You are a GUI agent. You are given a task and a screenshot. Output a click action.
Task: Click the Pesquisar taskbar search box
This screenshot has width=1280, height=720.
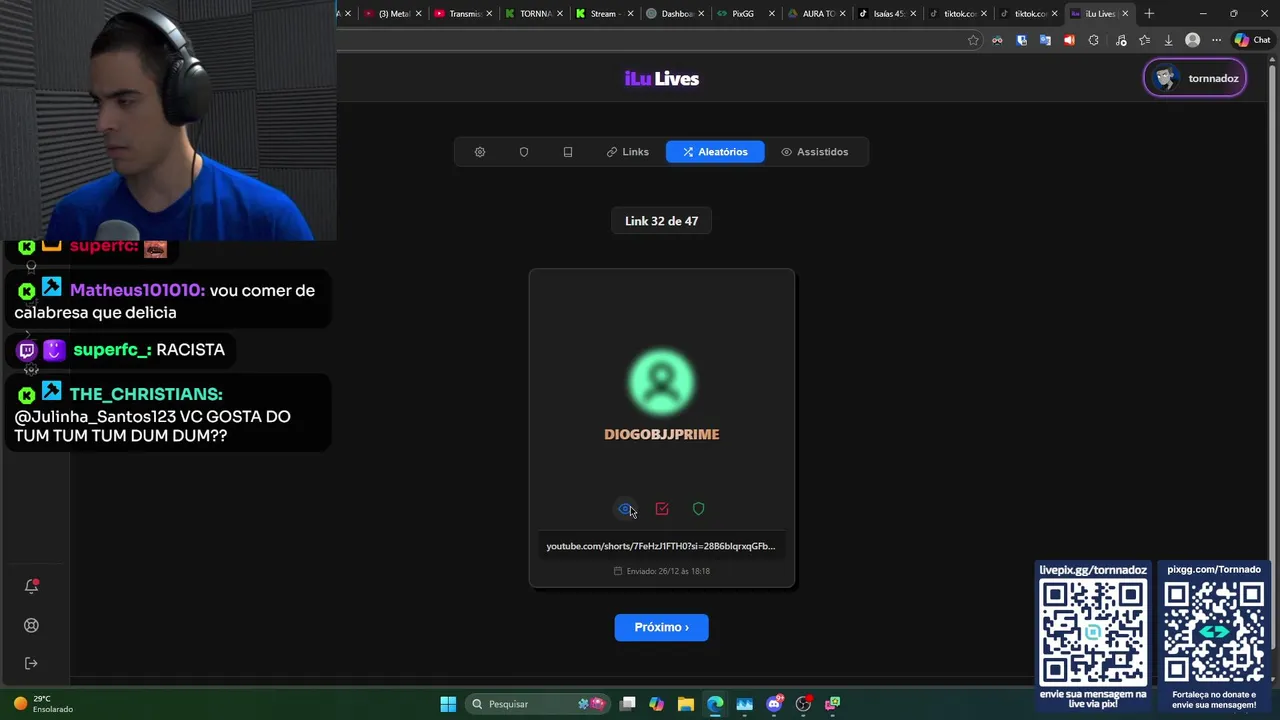(x=540, y=704)
